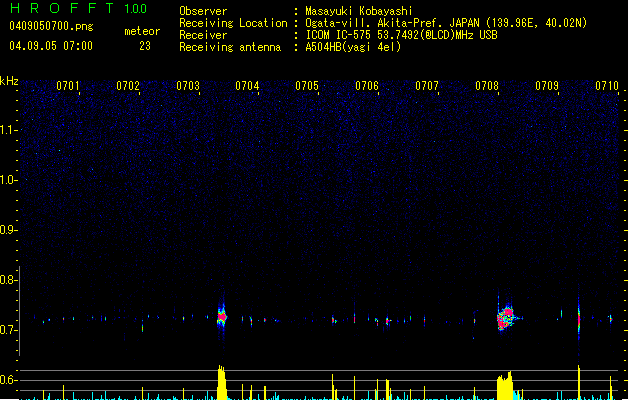The width and height of the screenshot is (629, 400).
Task: Click the 0.9 frequency axis label
Action: [8, 230]
